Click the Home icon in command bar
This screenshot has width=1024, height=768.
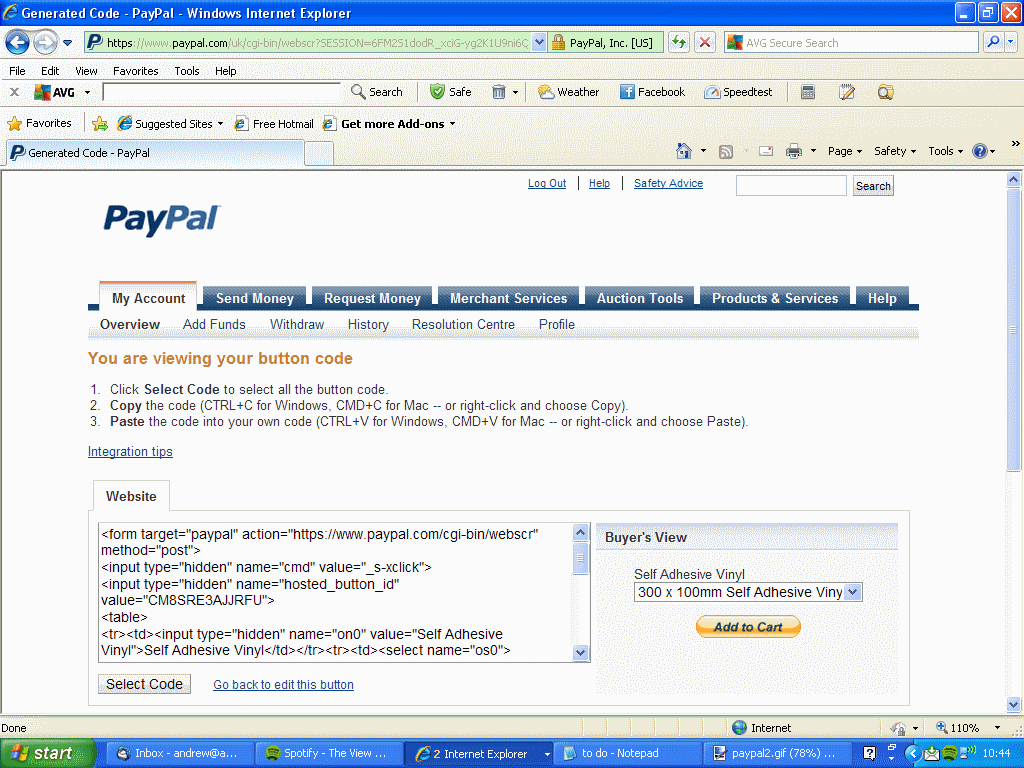(683, 151)
